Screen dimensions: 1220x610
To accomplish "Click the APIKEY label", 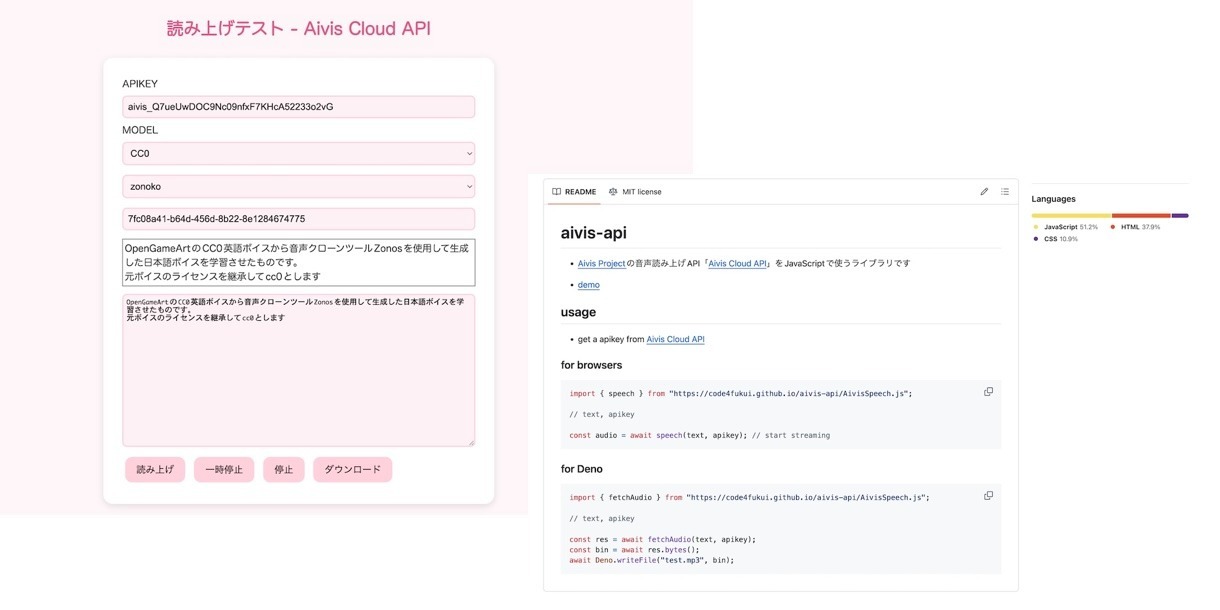I will 140,84.
